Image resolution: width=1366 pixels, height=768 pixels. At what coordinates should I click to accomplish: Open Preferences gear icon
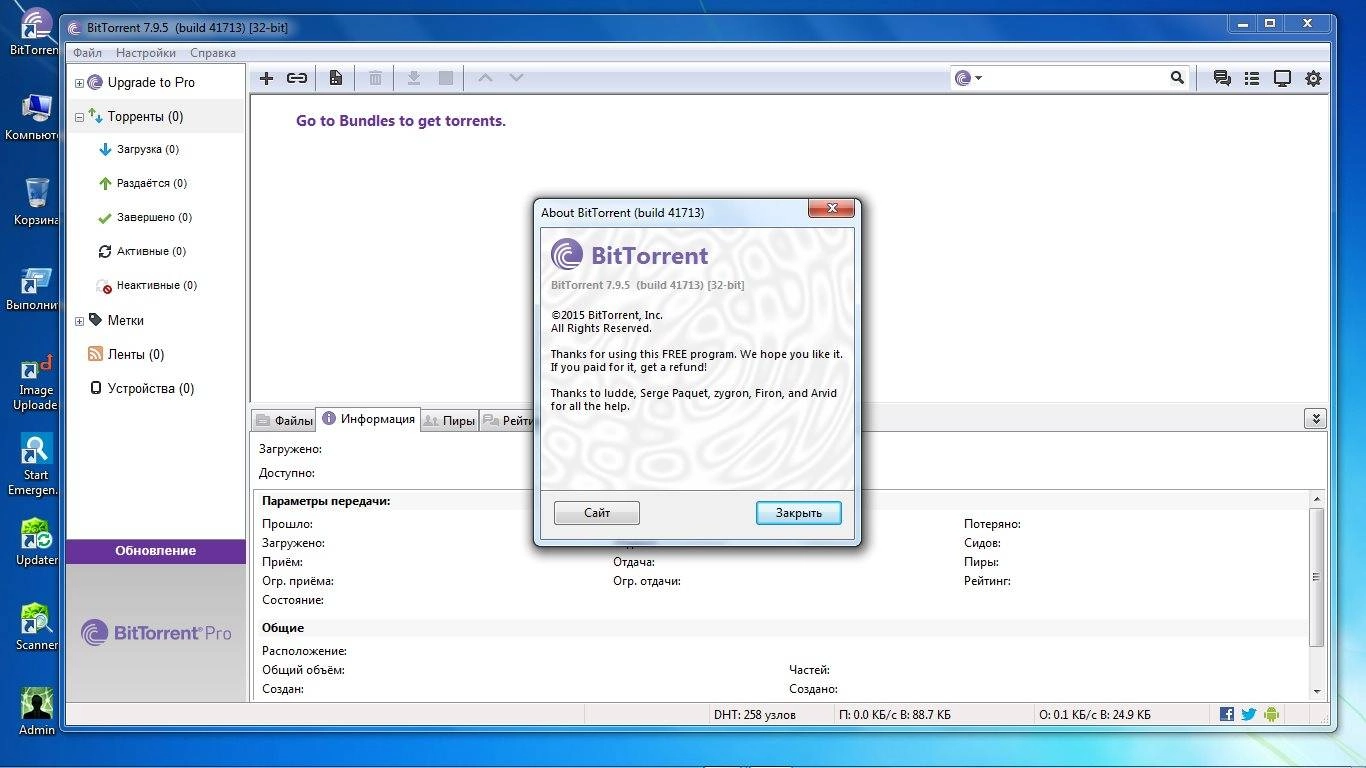point(1313,78)
